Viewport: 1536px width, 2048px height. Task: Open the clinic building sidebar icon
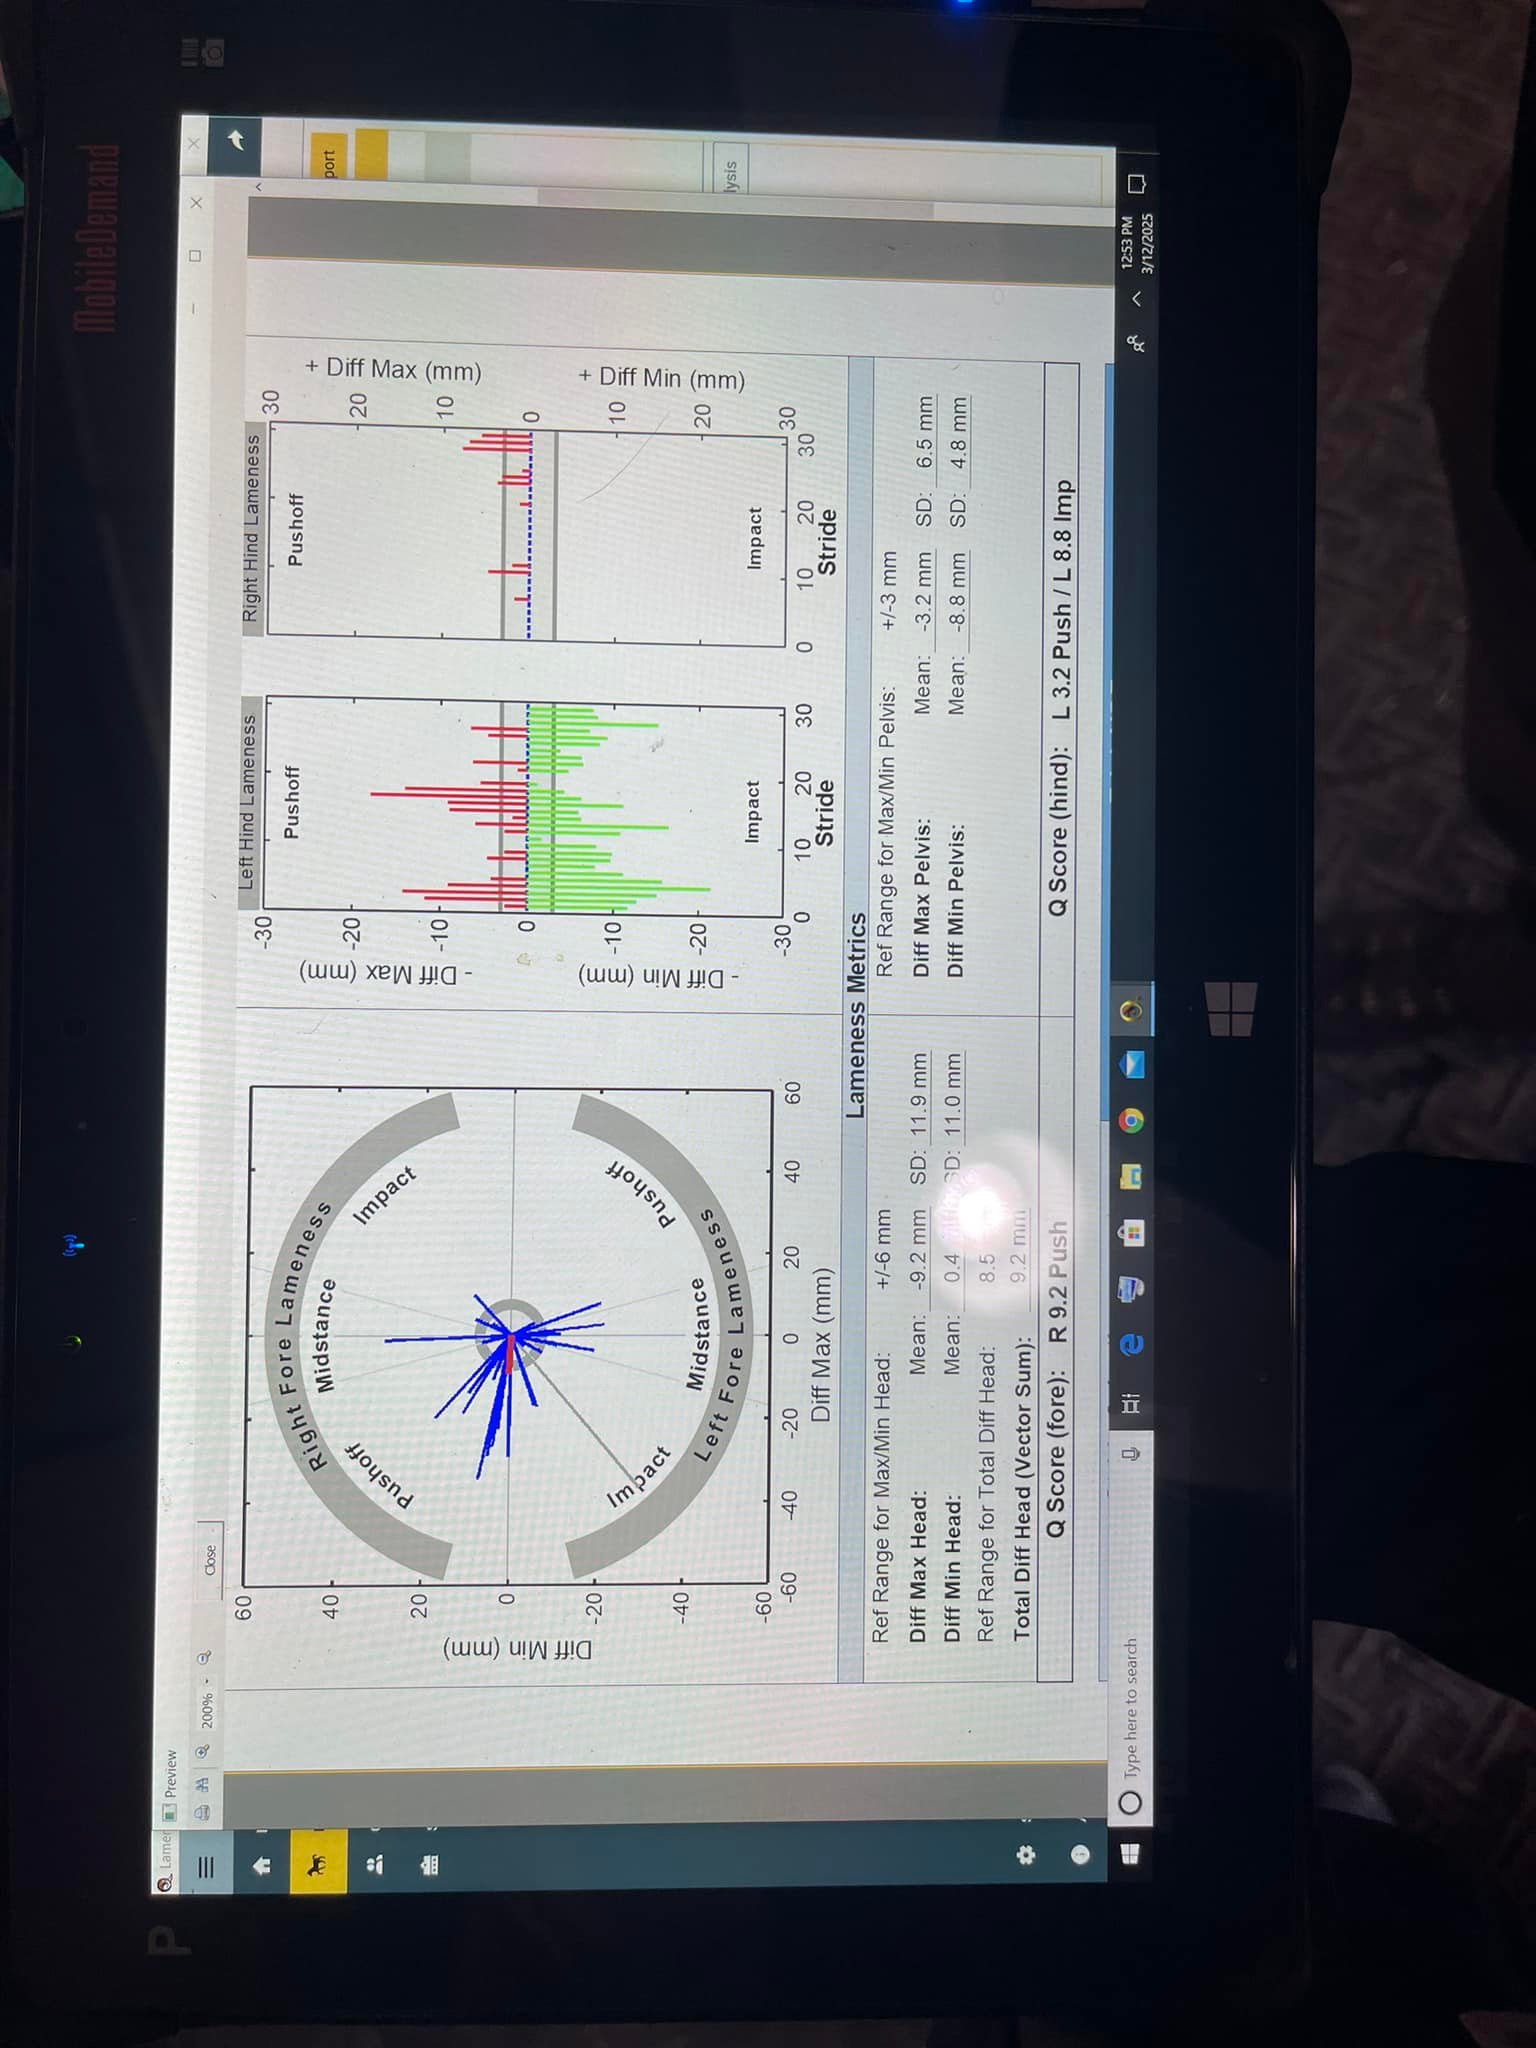click(431, 1864)
